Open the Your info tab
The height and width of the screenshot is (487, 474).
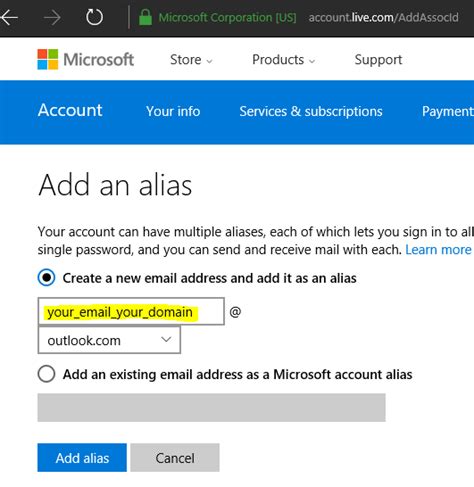coord(173,111)
